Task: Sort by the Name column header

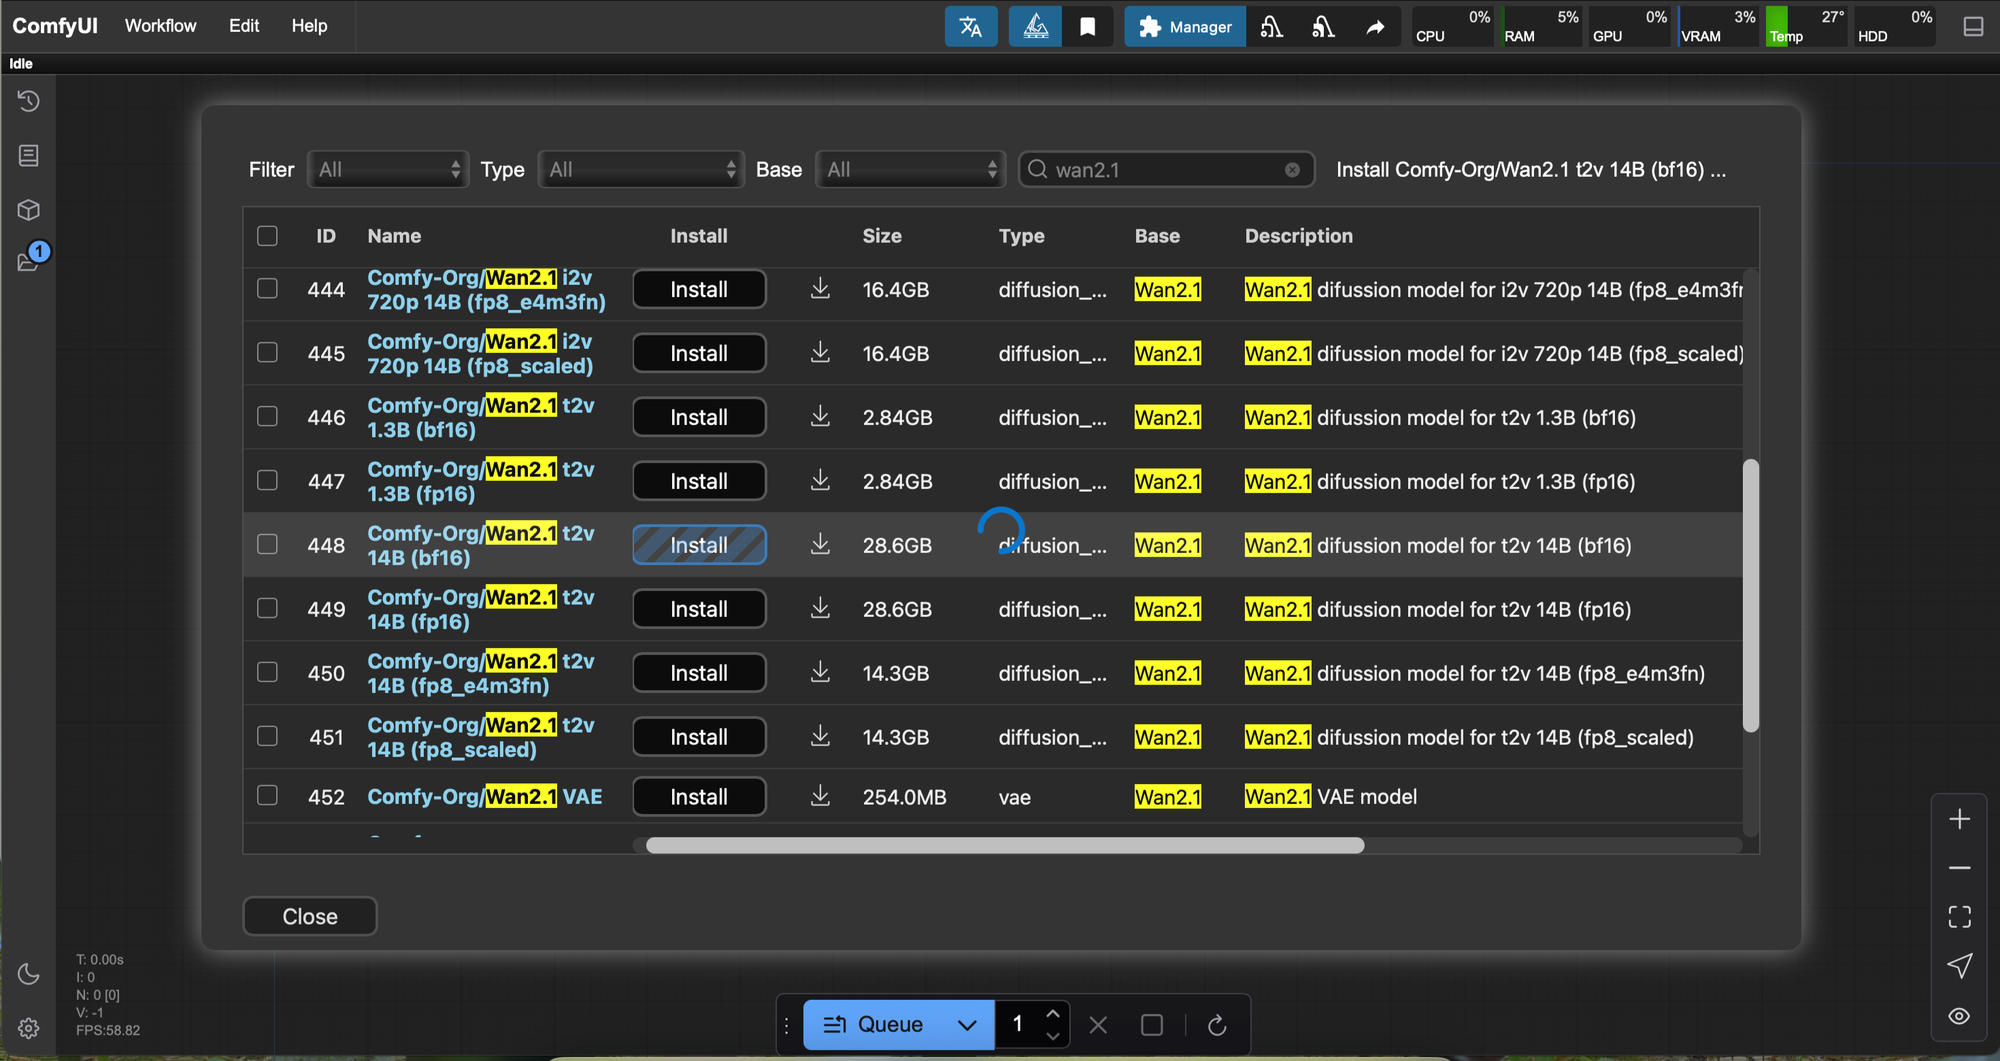Action: [x=394, y=236]
